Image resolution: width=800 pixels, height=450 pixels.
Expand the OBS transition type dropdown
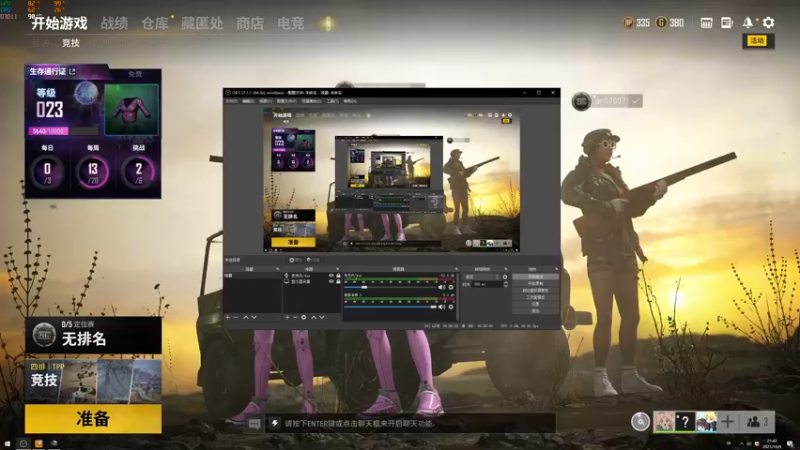tap(482, 277)
